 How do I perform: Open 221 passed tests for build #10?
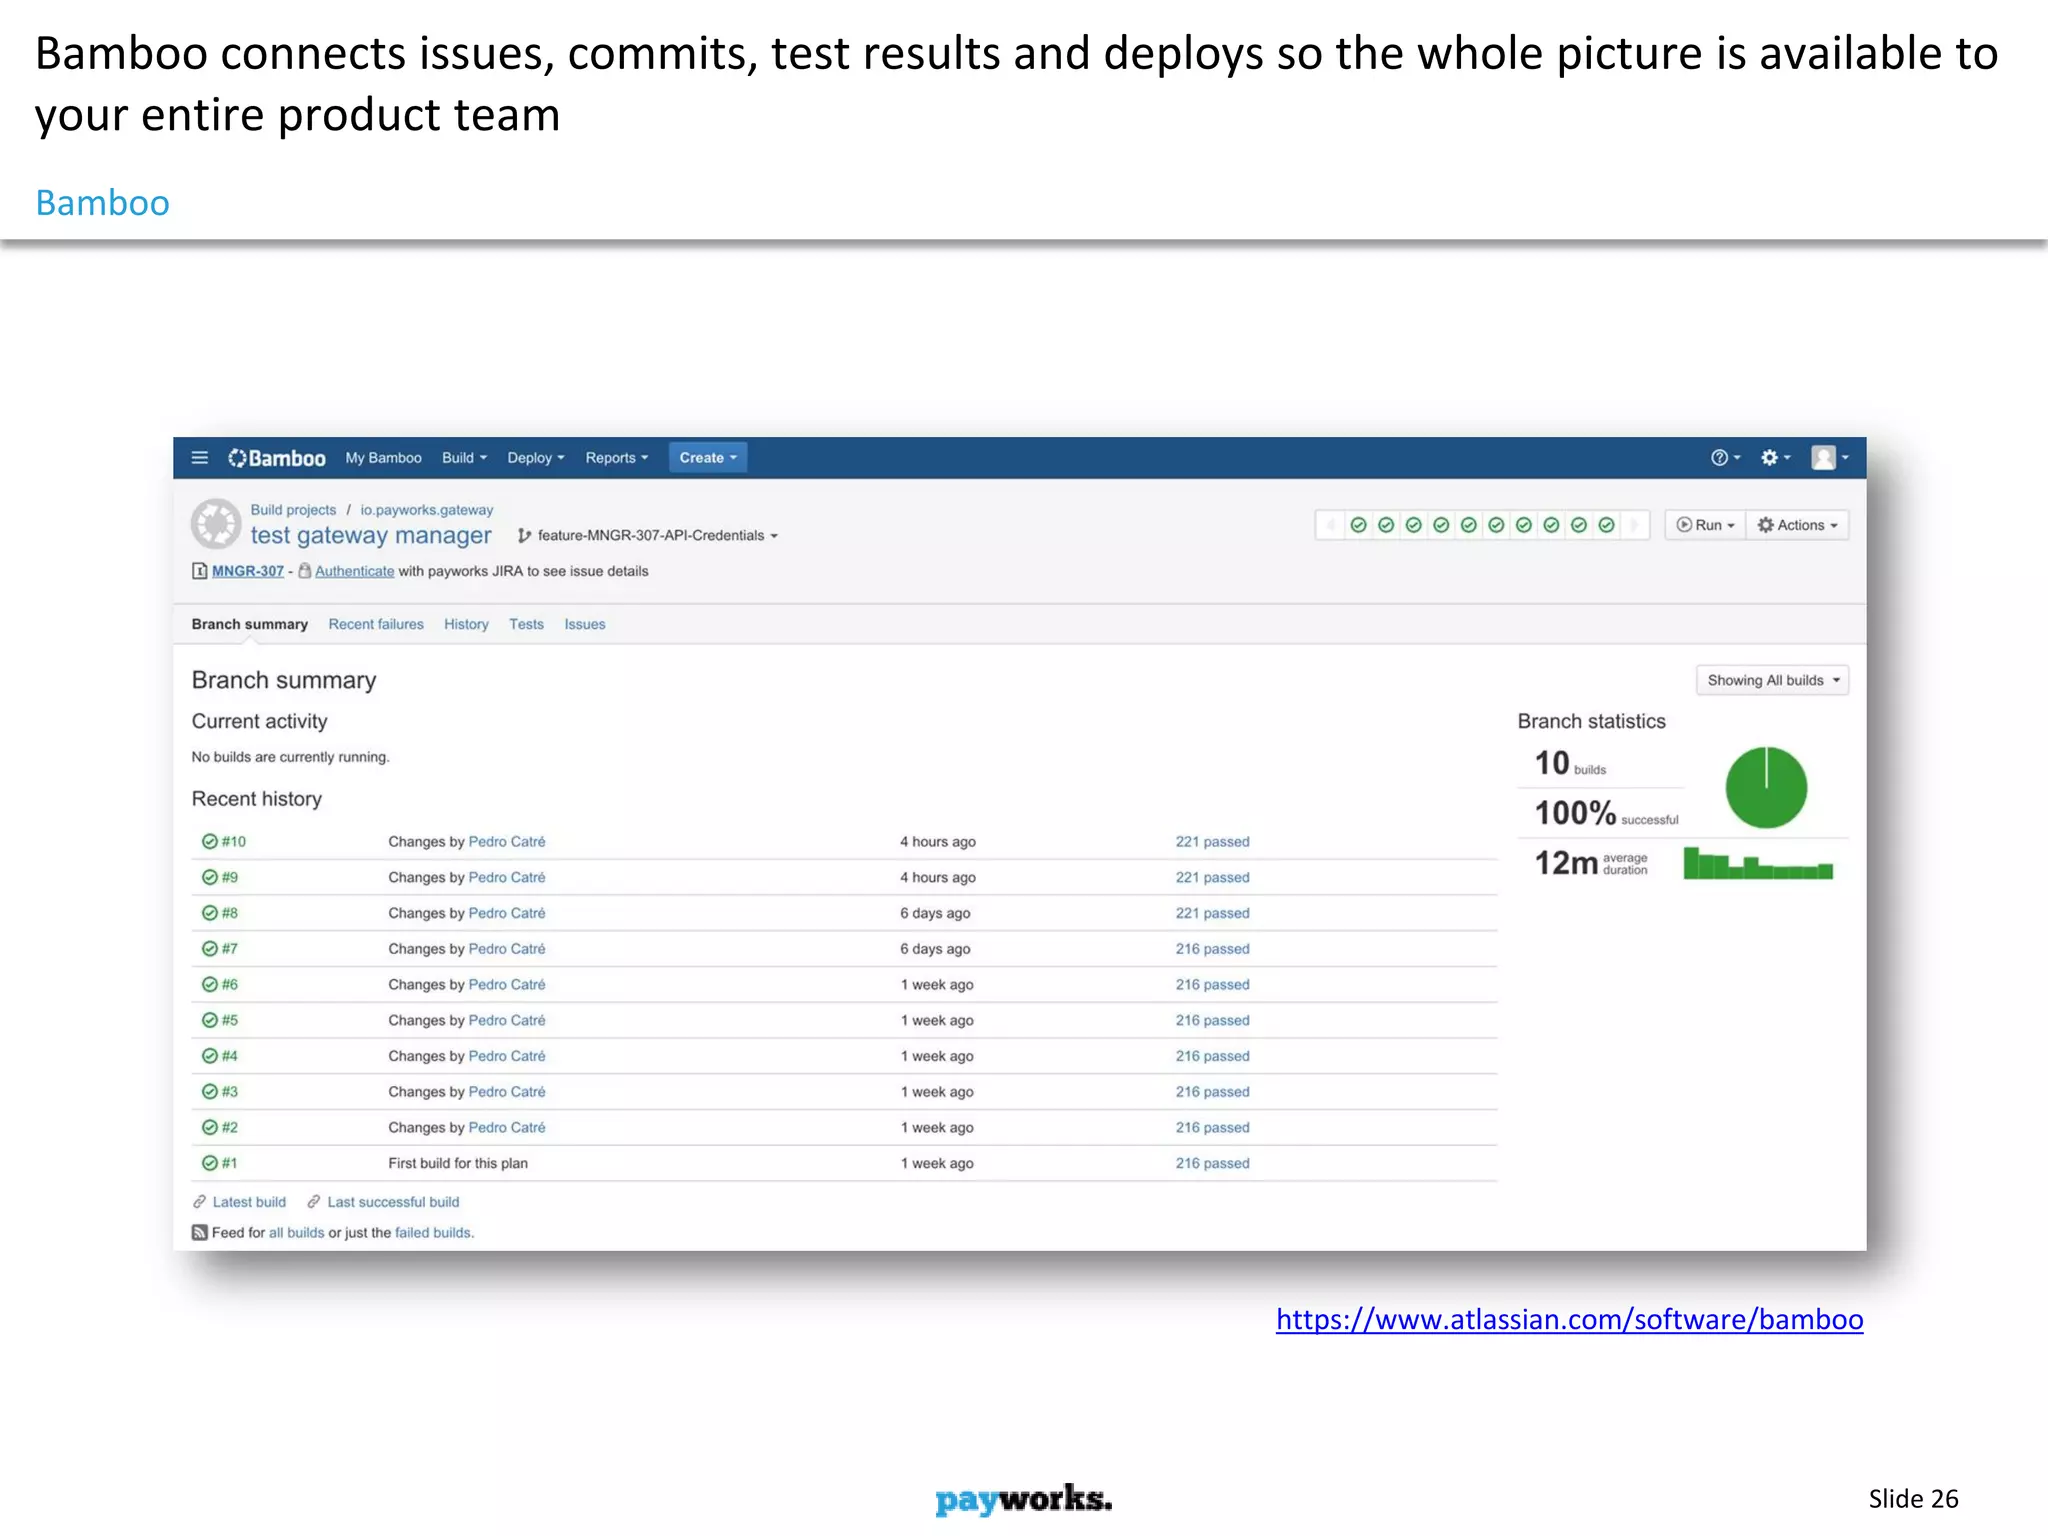[x=1213, y=842]
